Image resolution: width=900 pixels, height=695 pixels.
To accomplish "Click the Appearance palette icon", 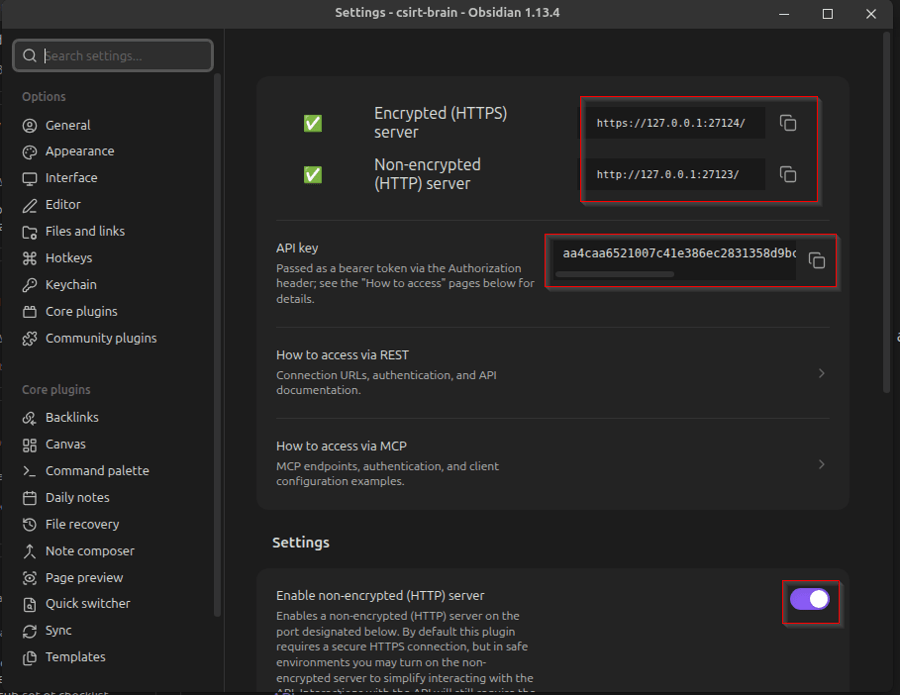I will tap(30, 152).
